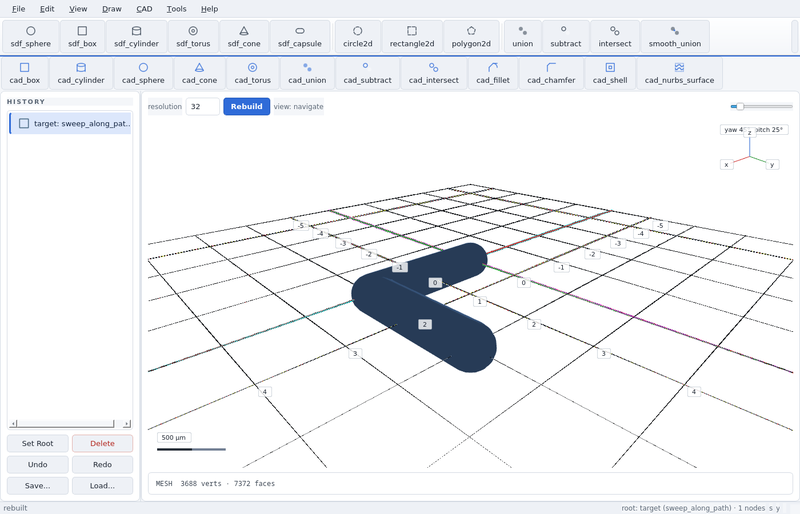The image size is (800, 514).
Task: Click the Rebuild button
Action: click(246, 106)
